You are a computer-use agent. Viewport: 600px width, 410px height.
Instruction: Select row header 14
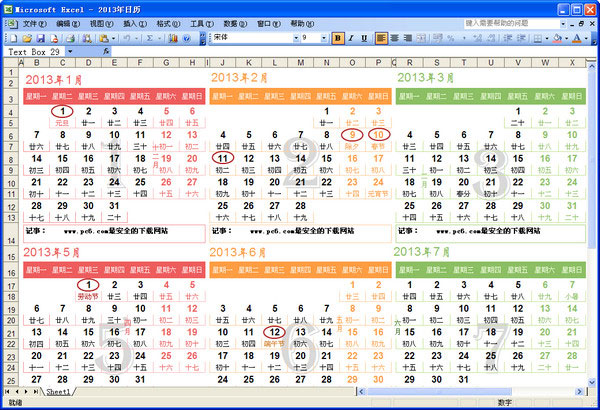click(11, 233)
